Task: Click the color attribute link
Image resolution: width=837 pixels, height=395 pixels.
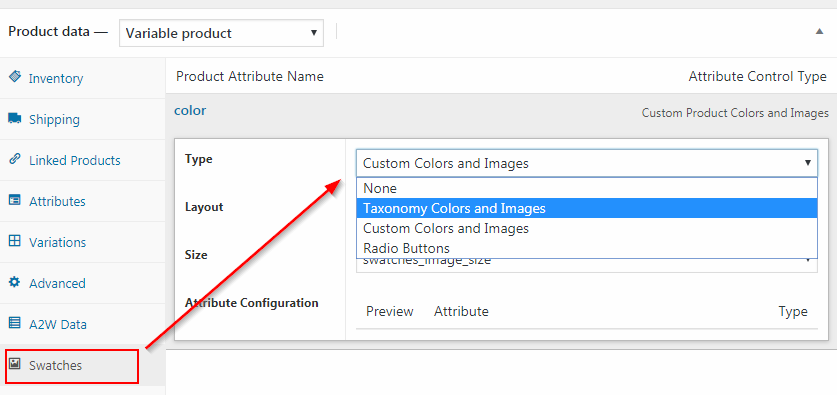Action: coord(190,110)
